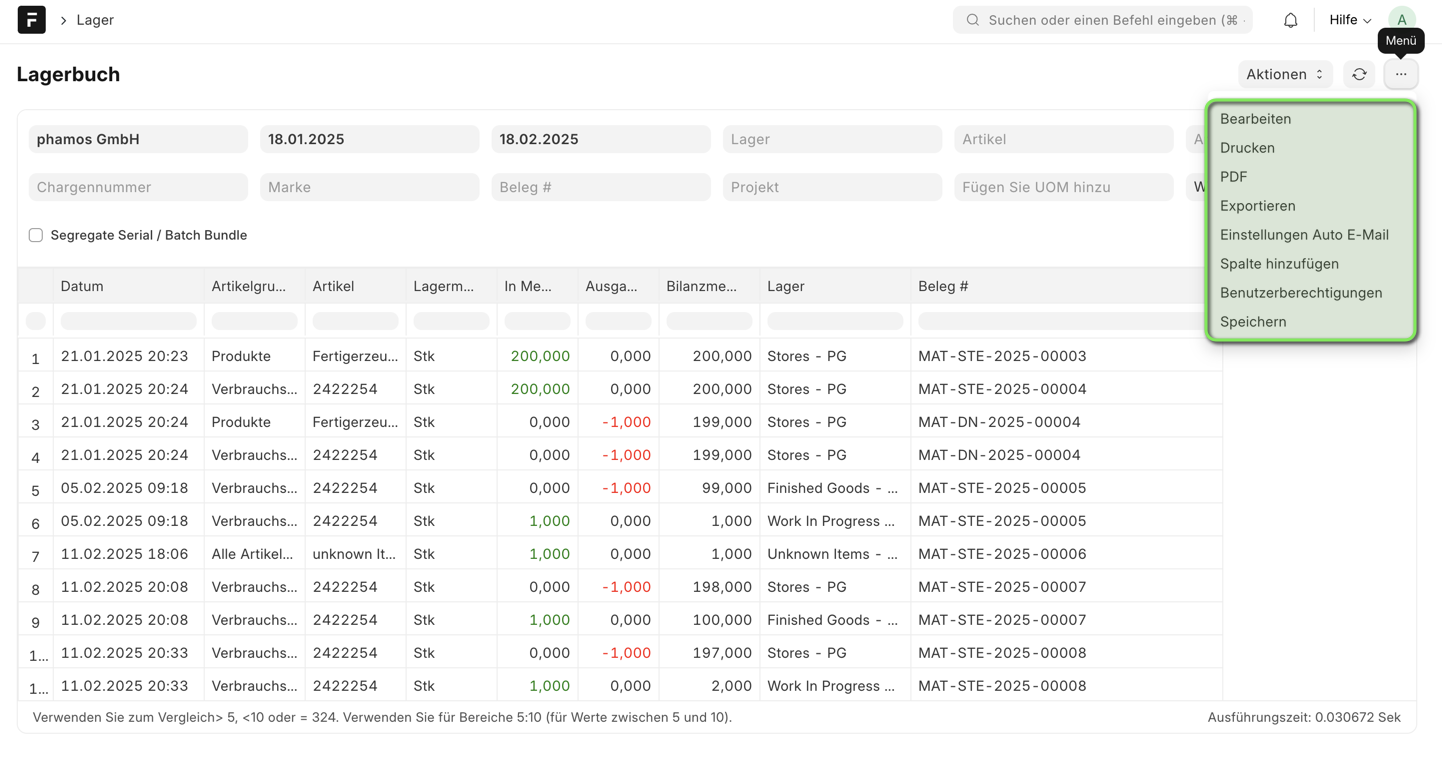
Task: Click the Ausga... column header
Action: click(x=618, y=286)
